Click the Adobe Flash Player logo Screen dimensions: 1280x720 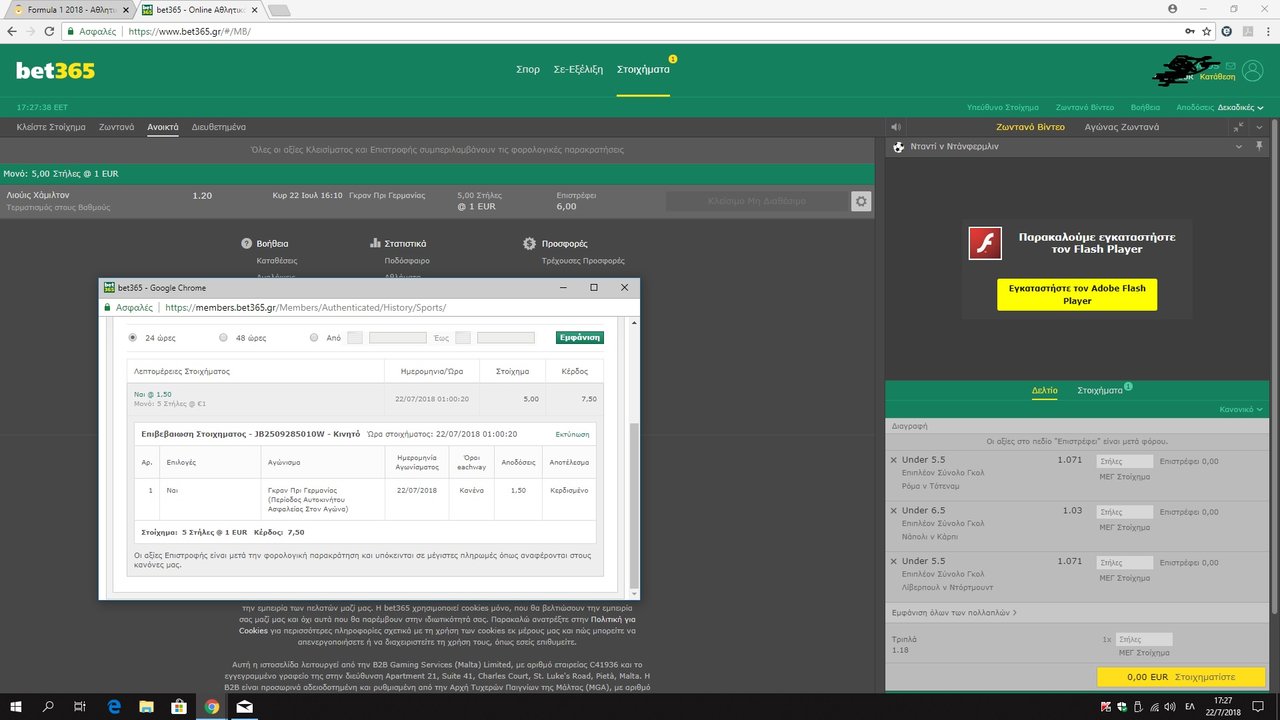[x=985, y=244]
